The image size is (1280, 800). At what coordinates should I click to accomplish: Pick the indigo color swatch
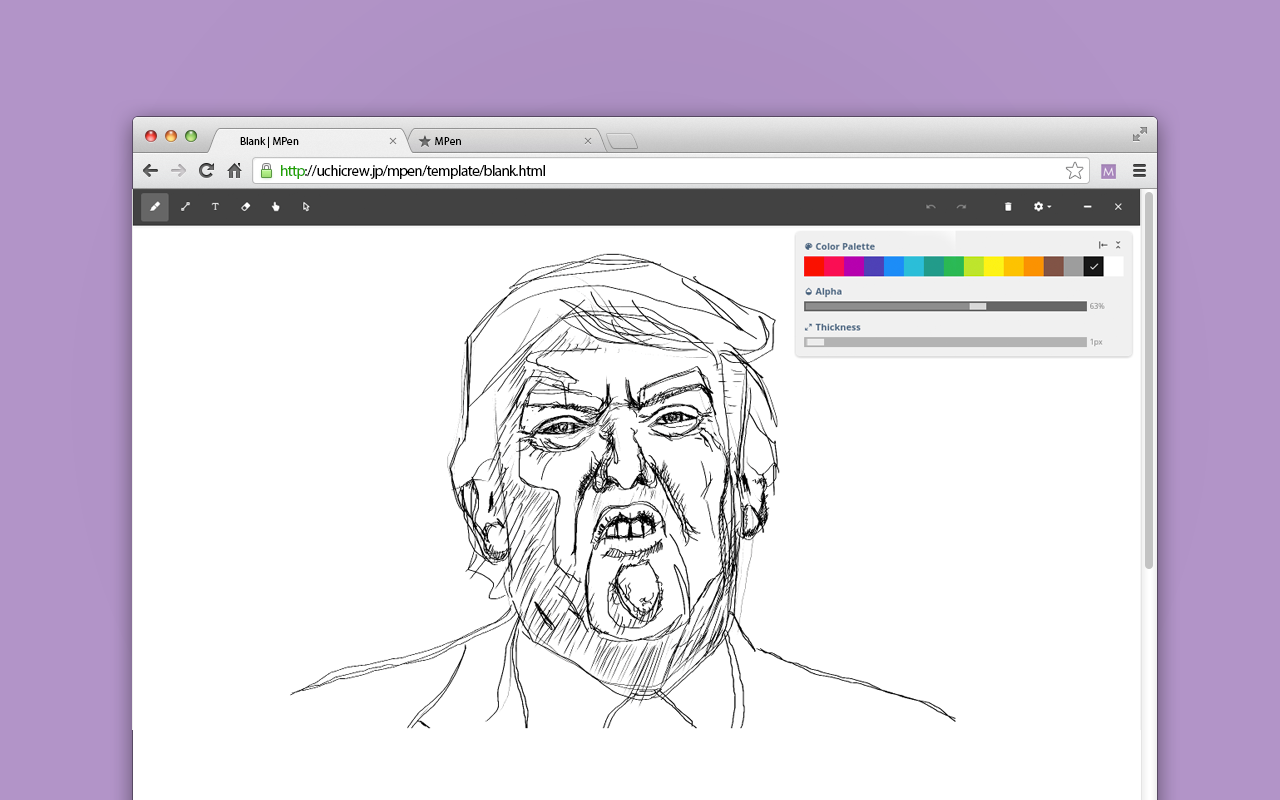tap(874, 266)
